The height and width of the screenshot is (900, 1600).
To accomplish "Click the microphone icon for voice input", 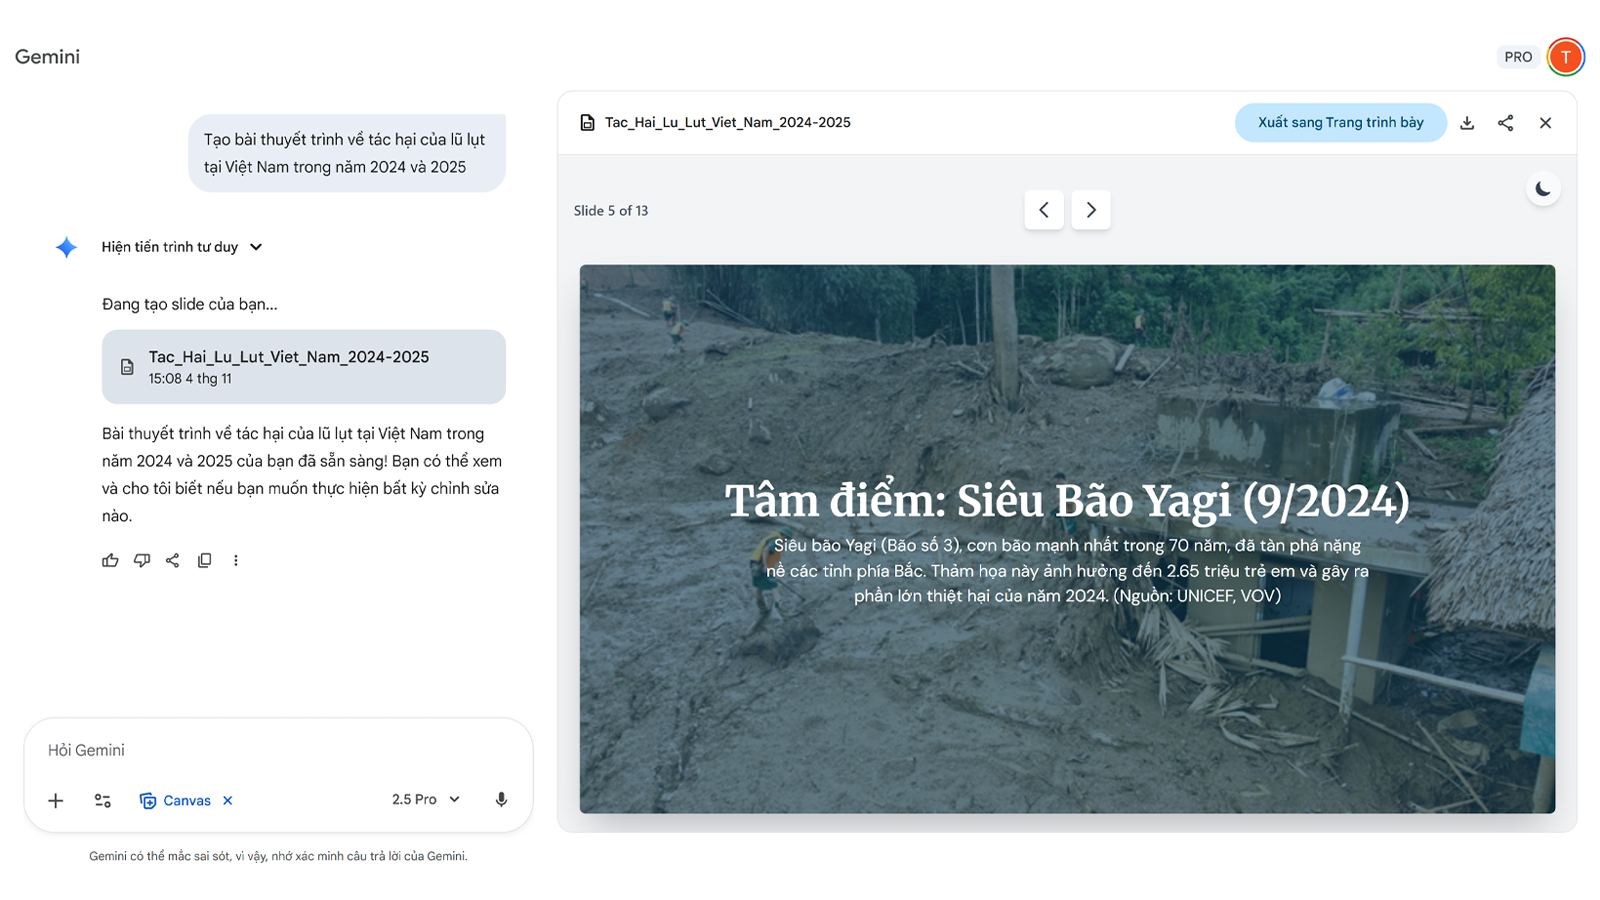I will pyautogui.click(x=501, y=800).
